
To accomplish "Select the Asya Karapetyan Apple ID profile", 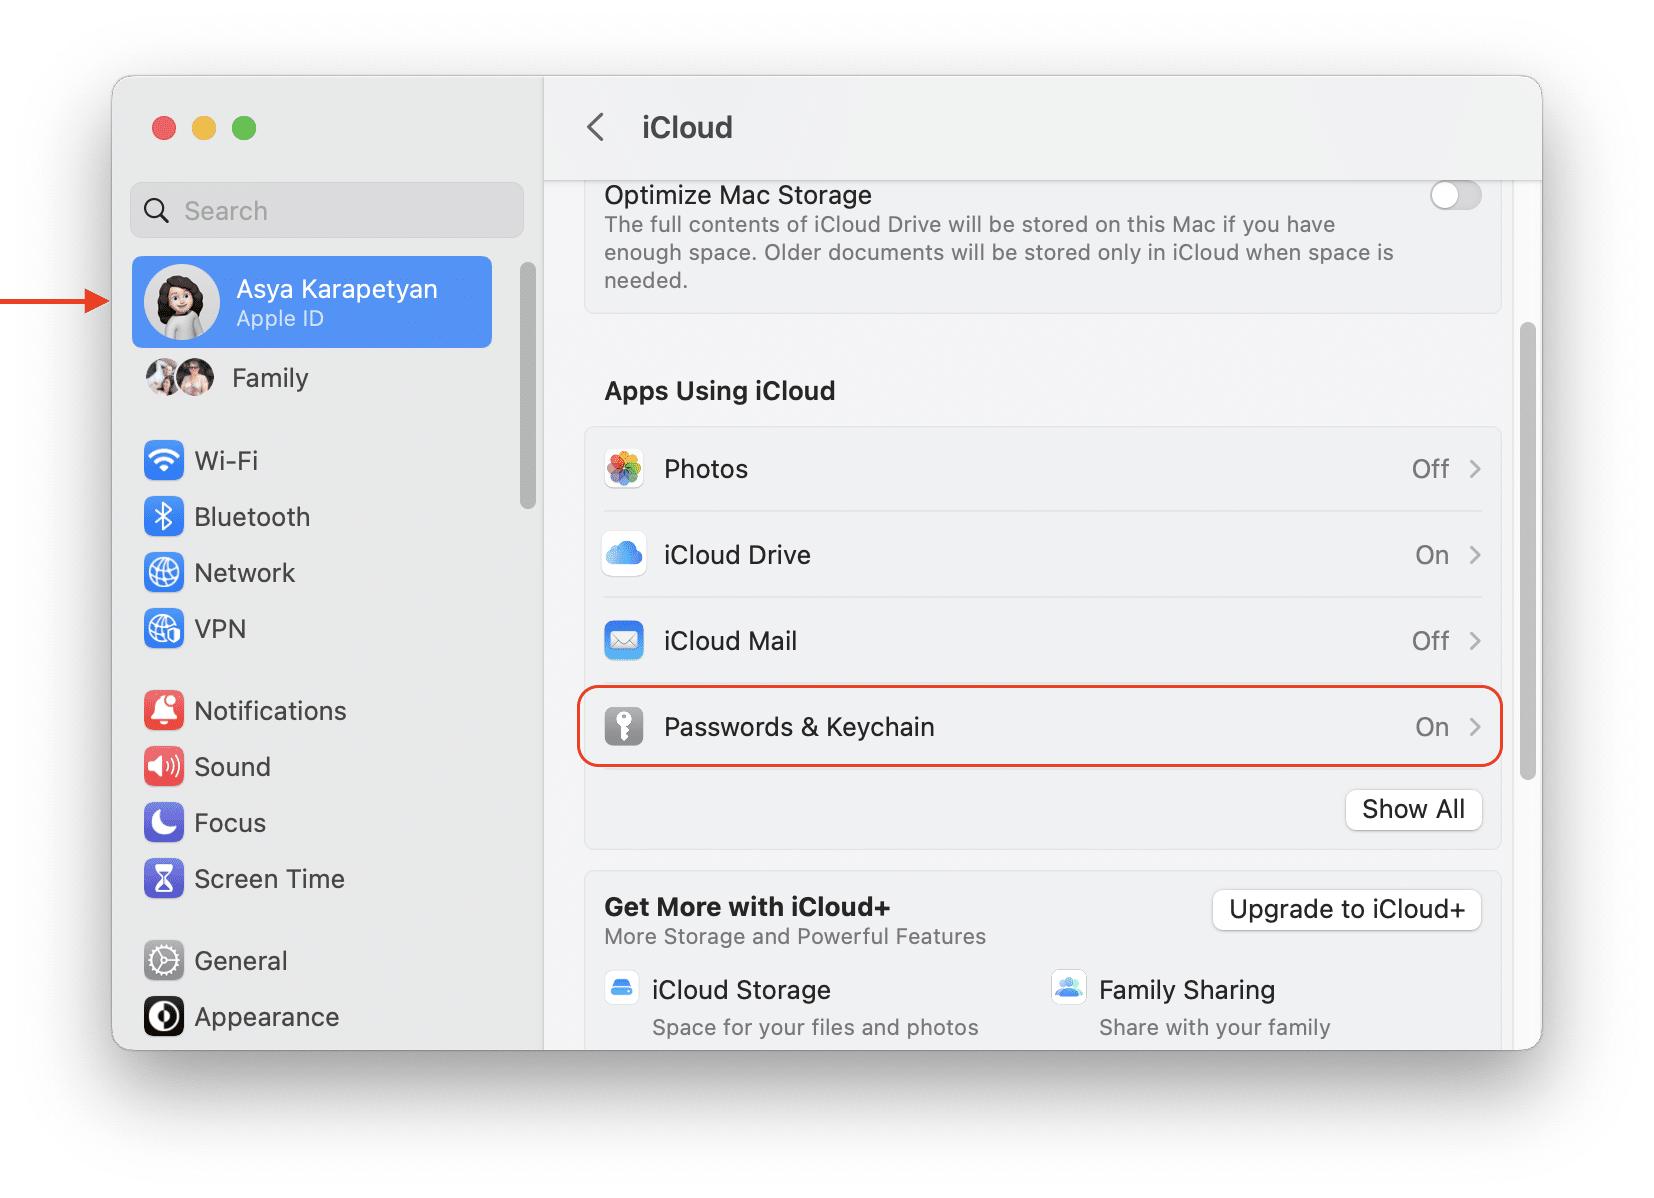I will [x=312, y=301].
